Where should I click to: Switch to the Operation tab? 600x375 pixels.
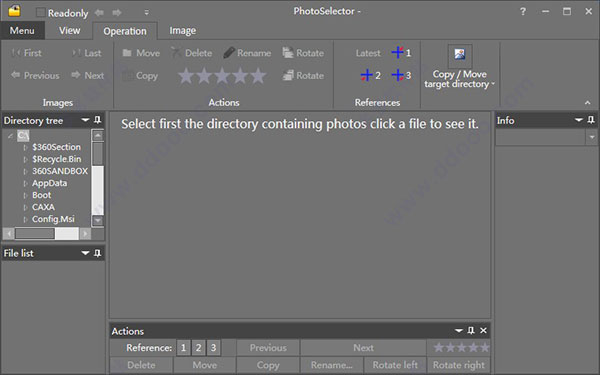(125, 31)
